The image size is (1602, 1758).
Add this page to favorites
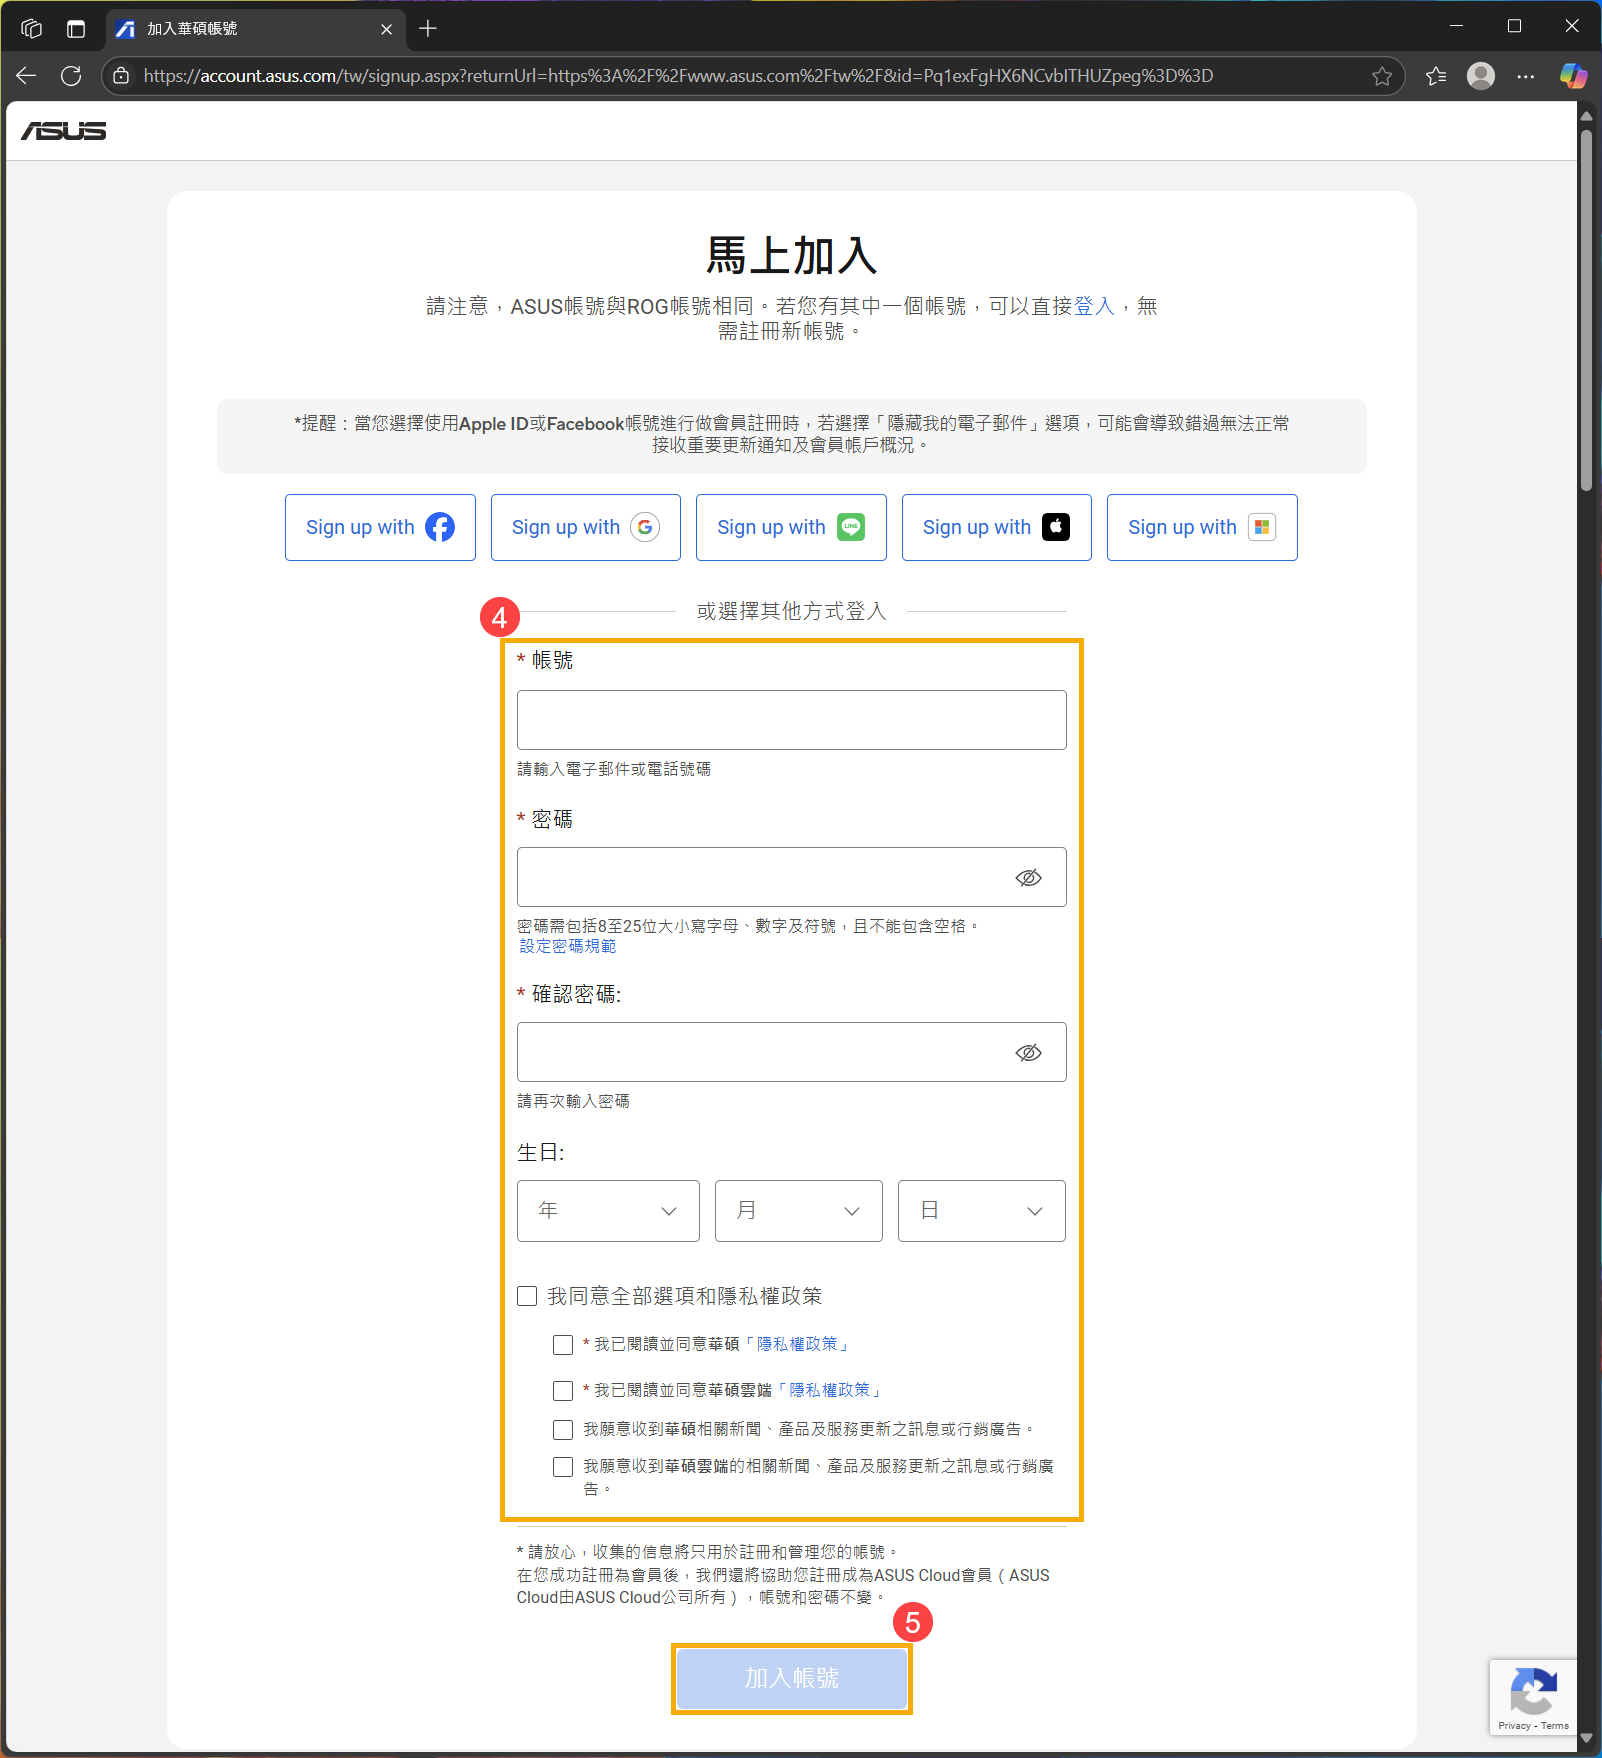(x=1382, y=76)
